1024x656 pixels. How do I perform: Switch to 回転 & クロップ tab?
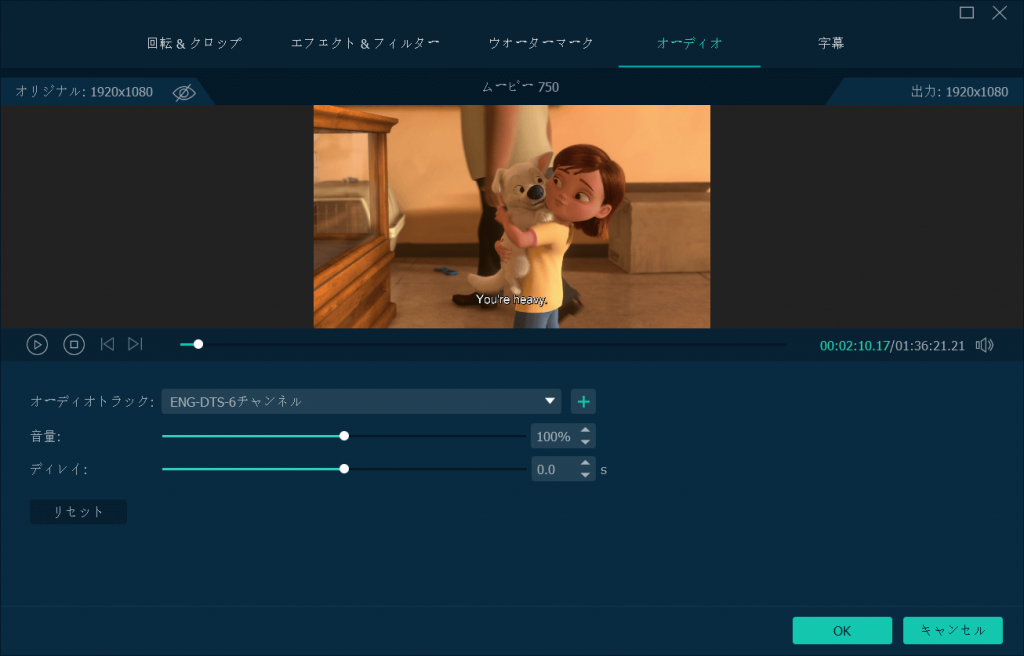pyautogui.click(x=194, y=44)
